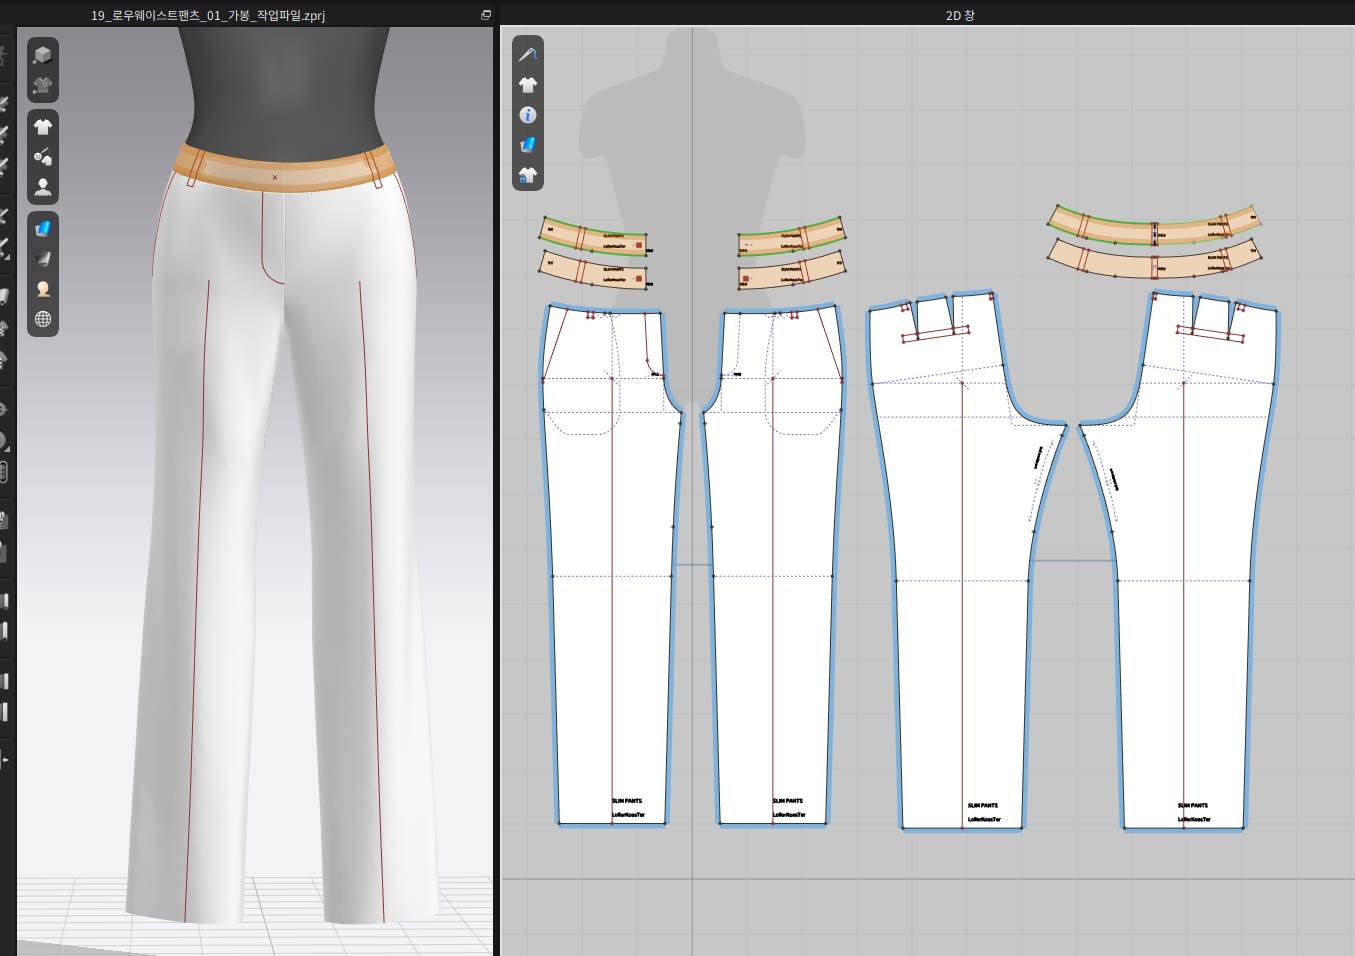This screenshot has width=1355, height=956.
Task: Expand the gray shirt simulation icon below cube
Action: pyautogui.click(x=42, y=86)
